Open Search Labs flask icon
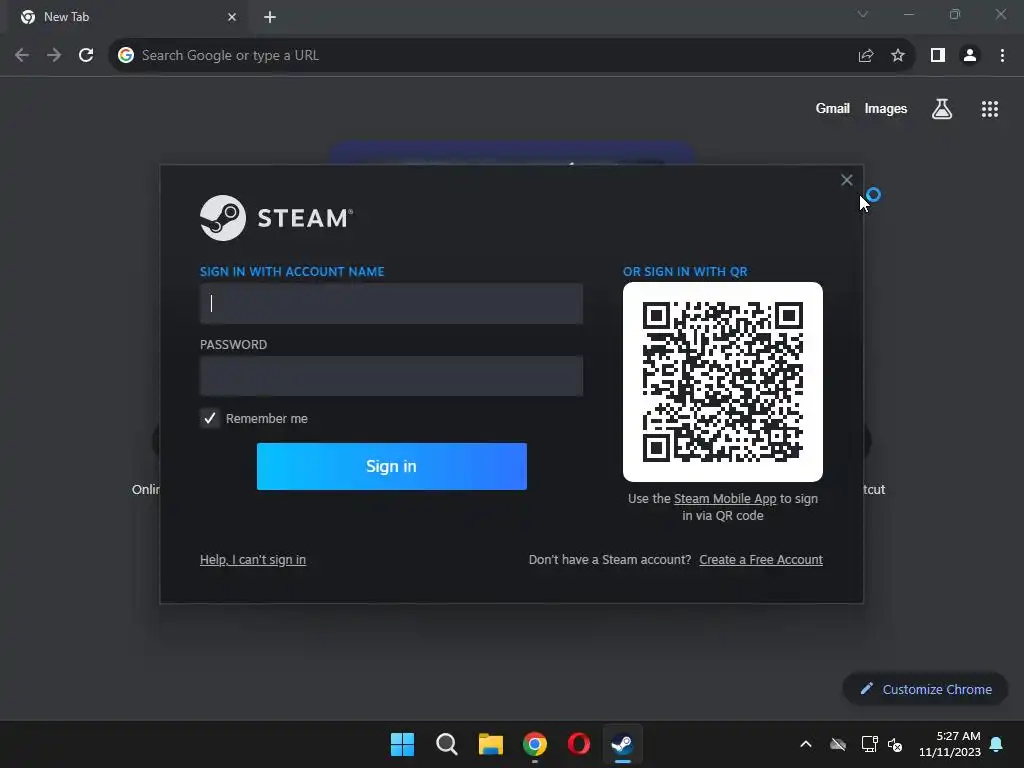Image resolution: width=1024 pixels, height=768 pixels. pos(942,109)
